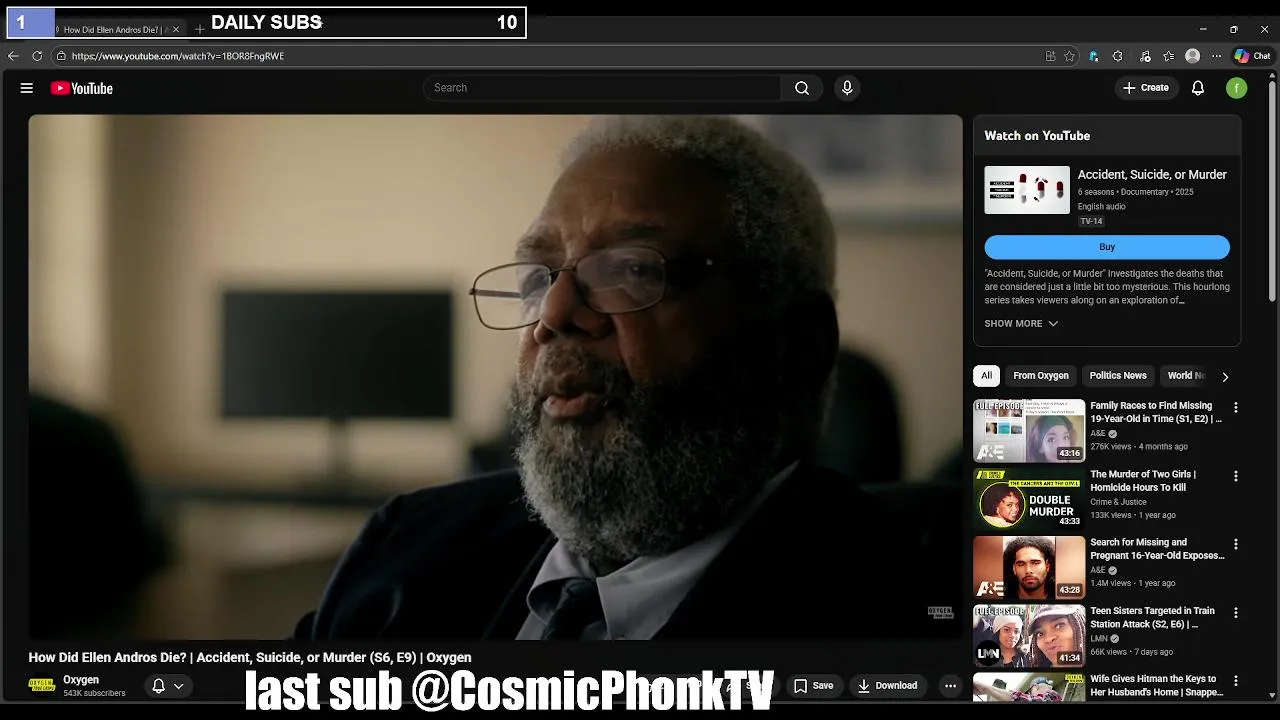The image size is (1280, 720).
Task: Select the Politics News filter chip
Action: coord(1118,376)
